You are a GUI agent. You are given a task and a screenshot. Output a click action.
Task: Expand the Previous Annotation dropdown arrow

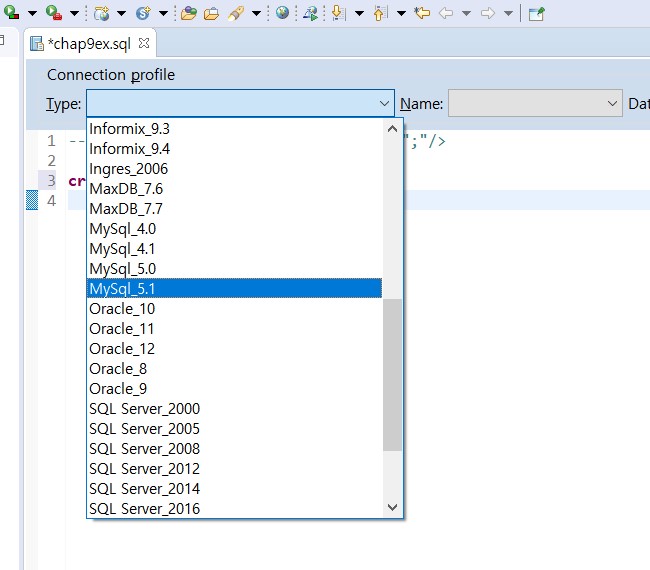401,13
